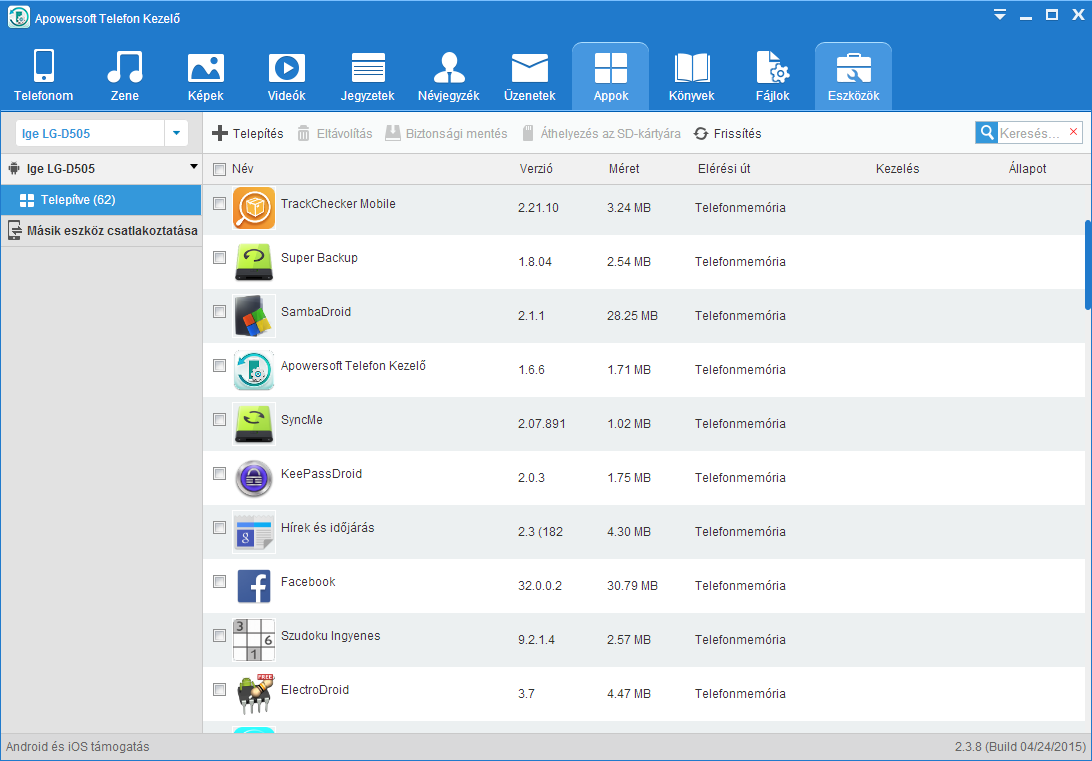Sort by the Név column header
This screenshot has width=1092, height=761.
(242, 168)
